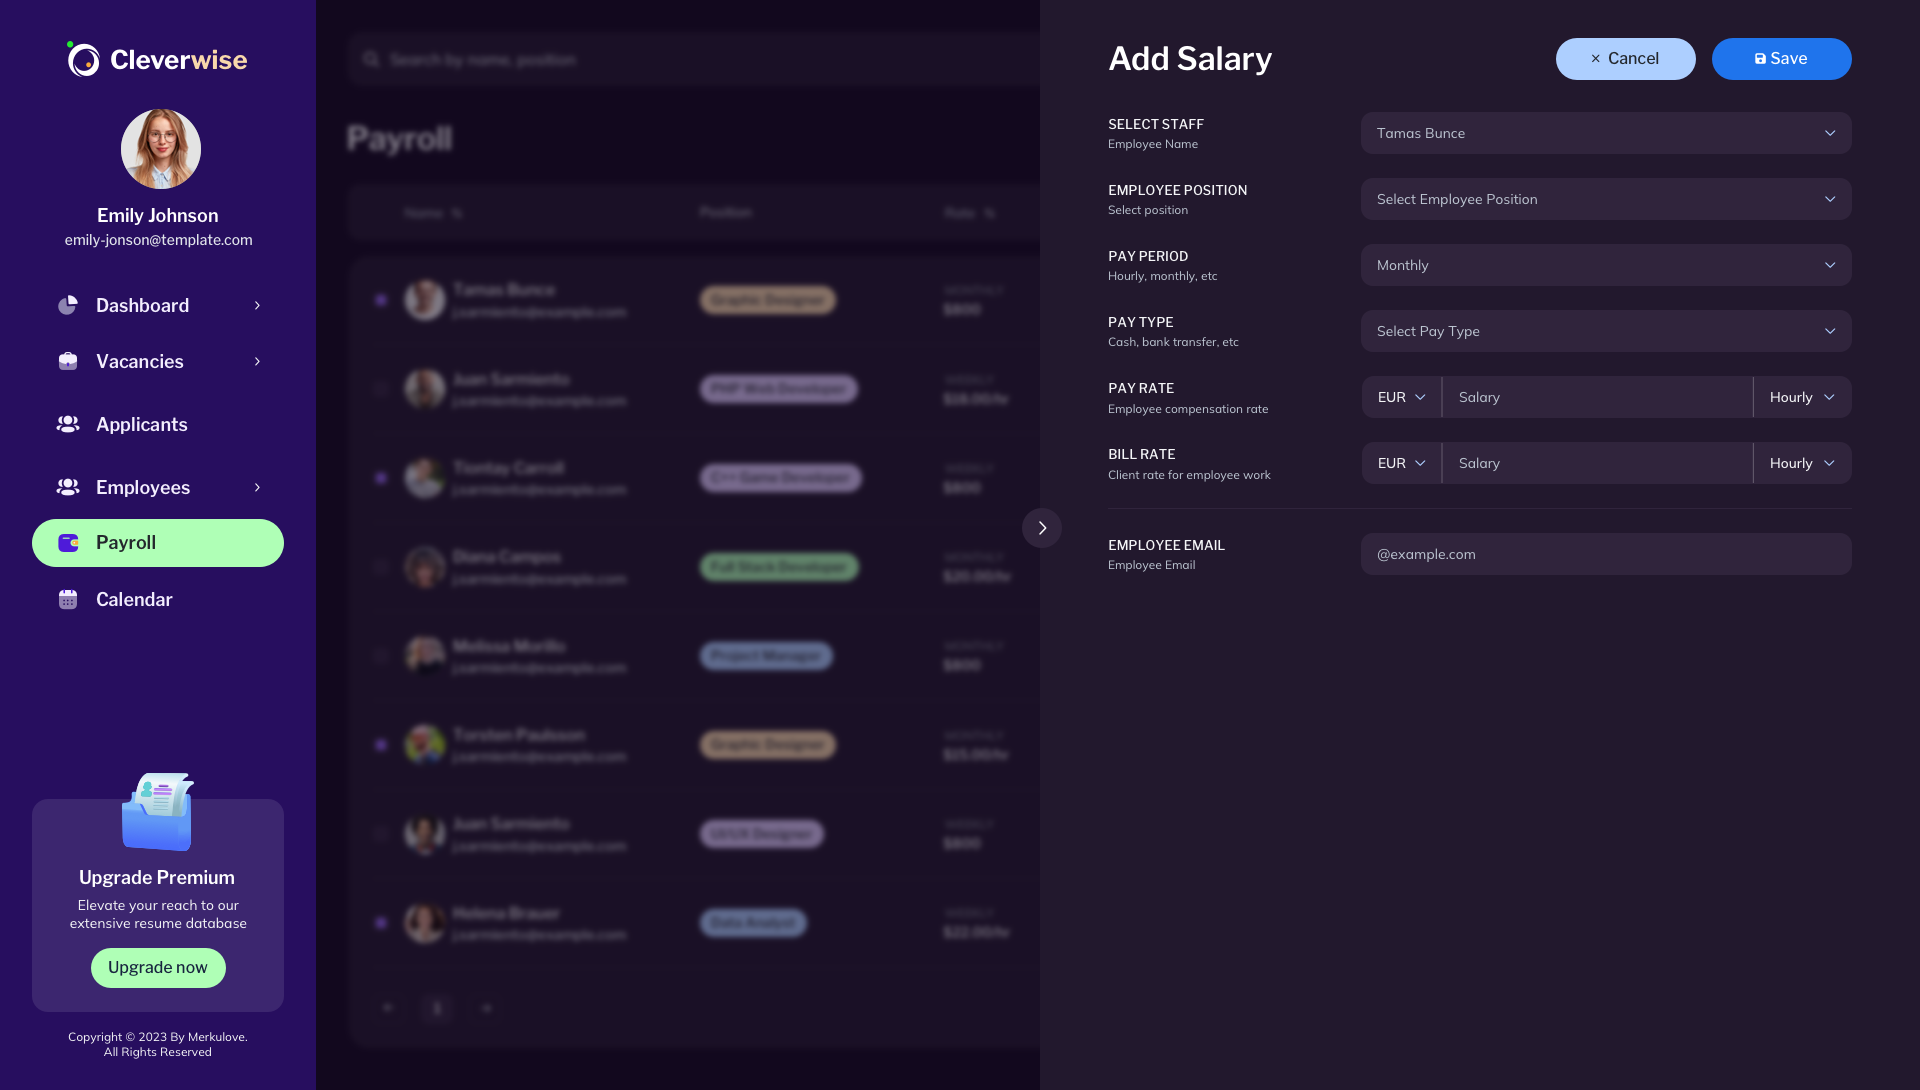Click the Employee Email input field

1604,553
